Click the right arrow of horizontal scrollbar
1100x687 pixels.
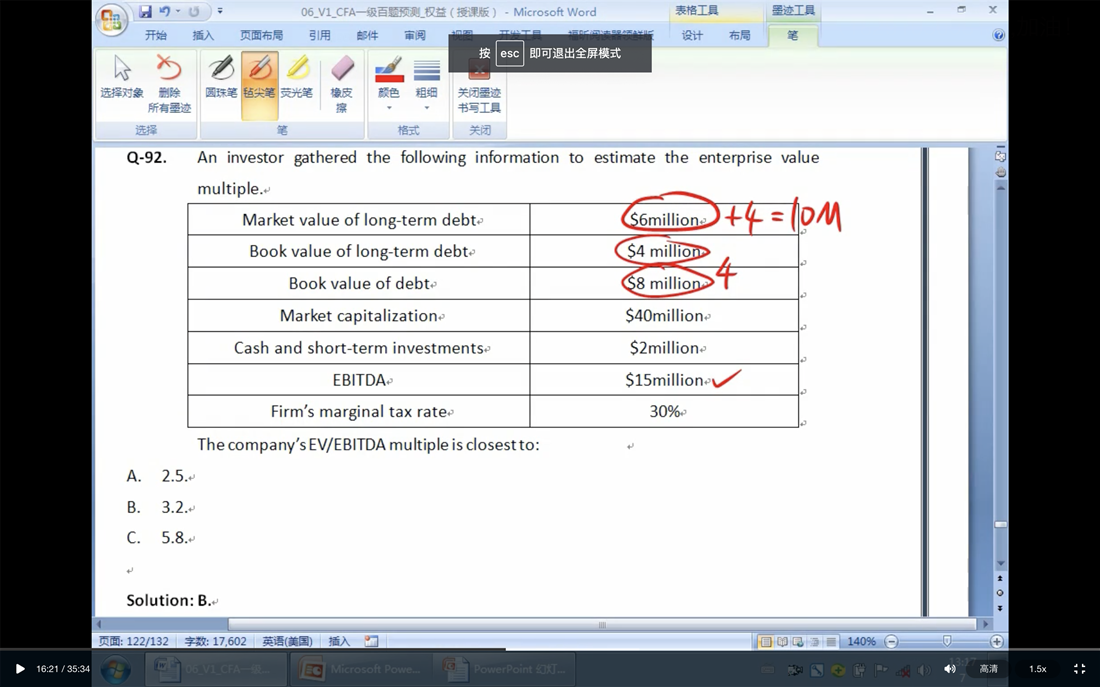986,624
